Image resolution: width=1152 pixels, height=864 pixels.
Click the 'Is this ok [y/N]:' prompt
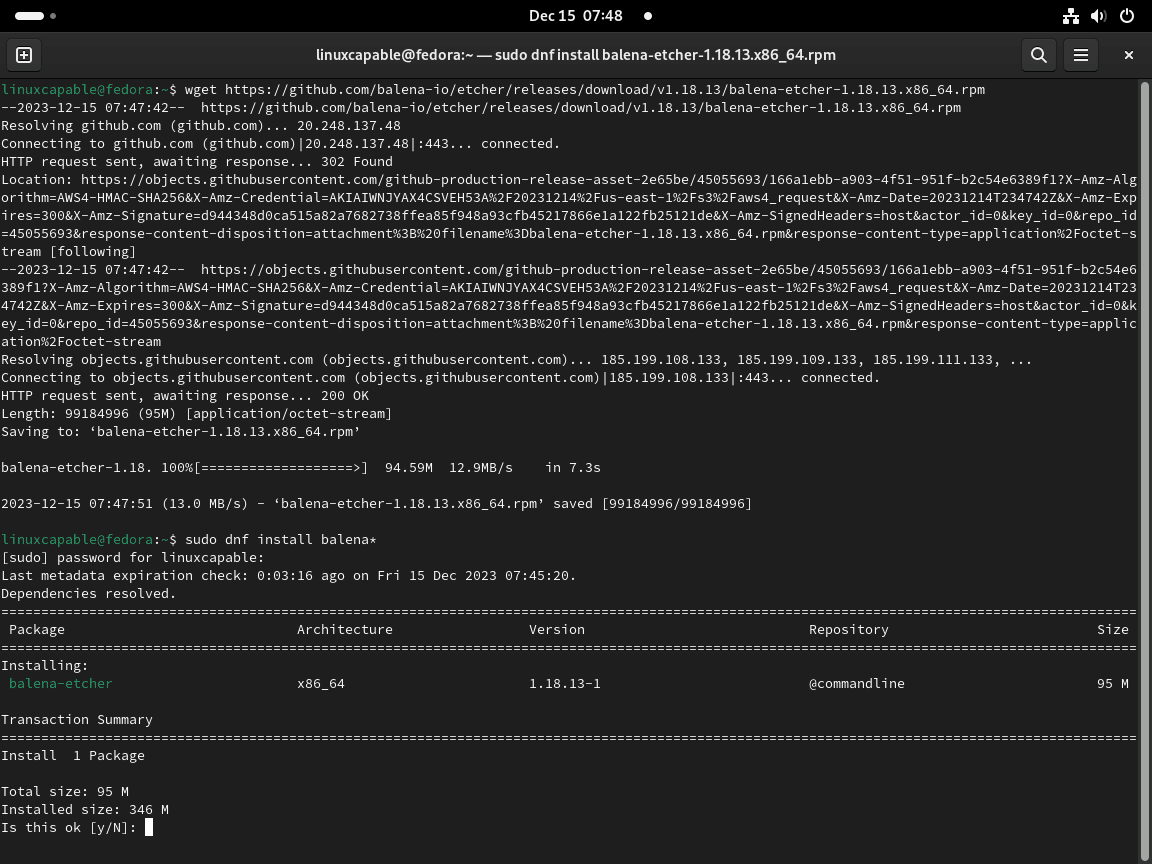69,827
